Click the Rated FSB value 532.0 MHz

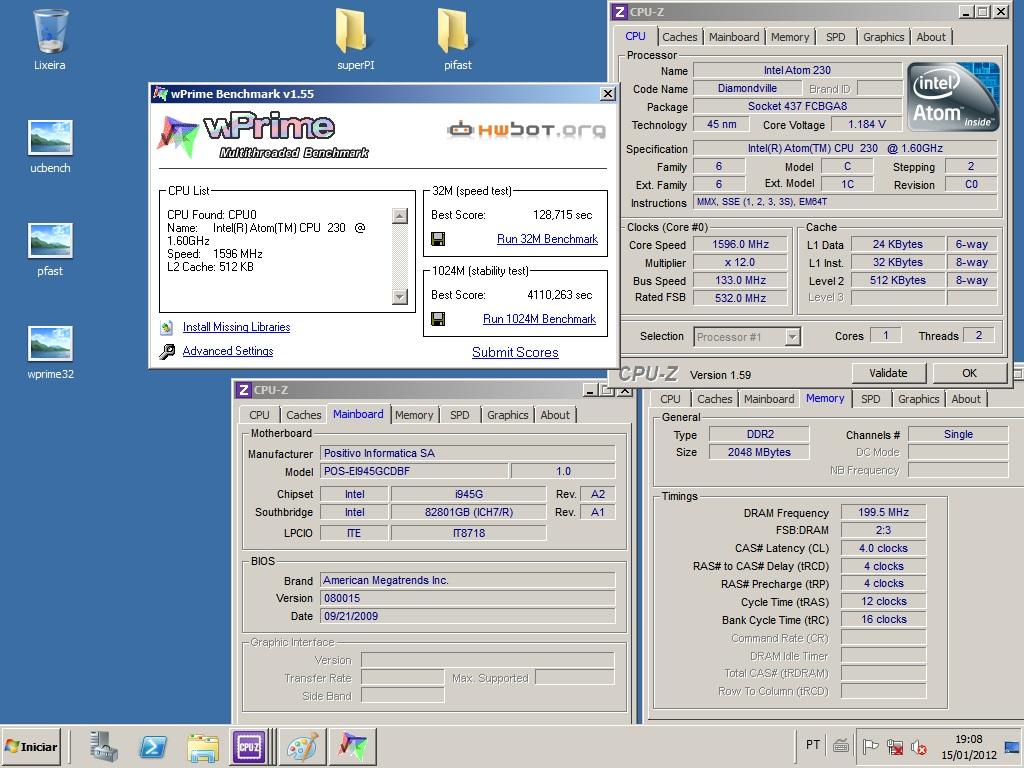(x=741, y=298)
